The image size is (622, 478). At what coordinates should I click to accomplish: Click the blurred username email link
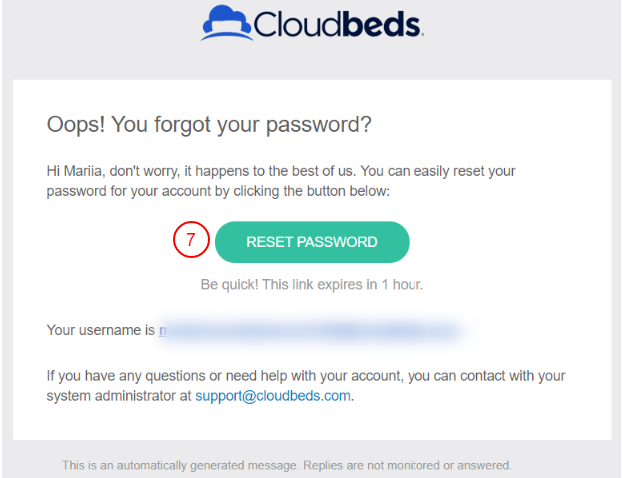(308, 329)
